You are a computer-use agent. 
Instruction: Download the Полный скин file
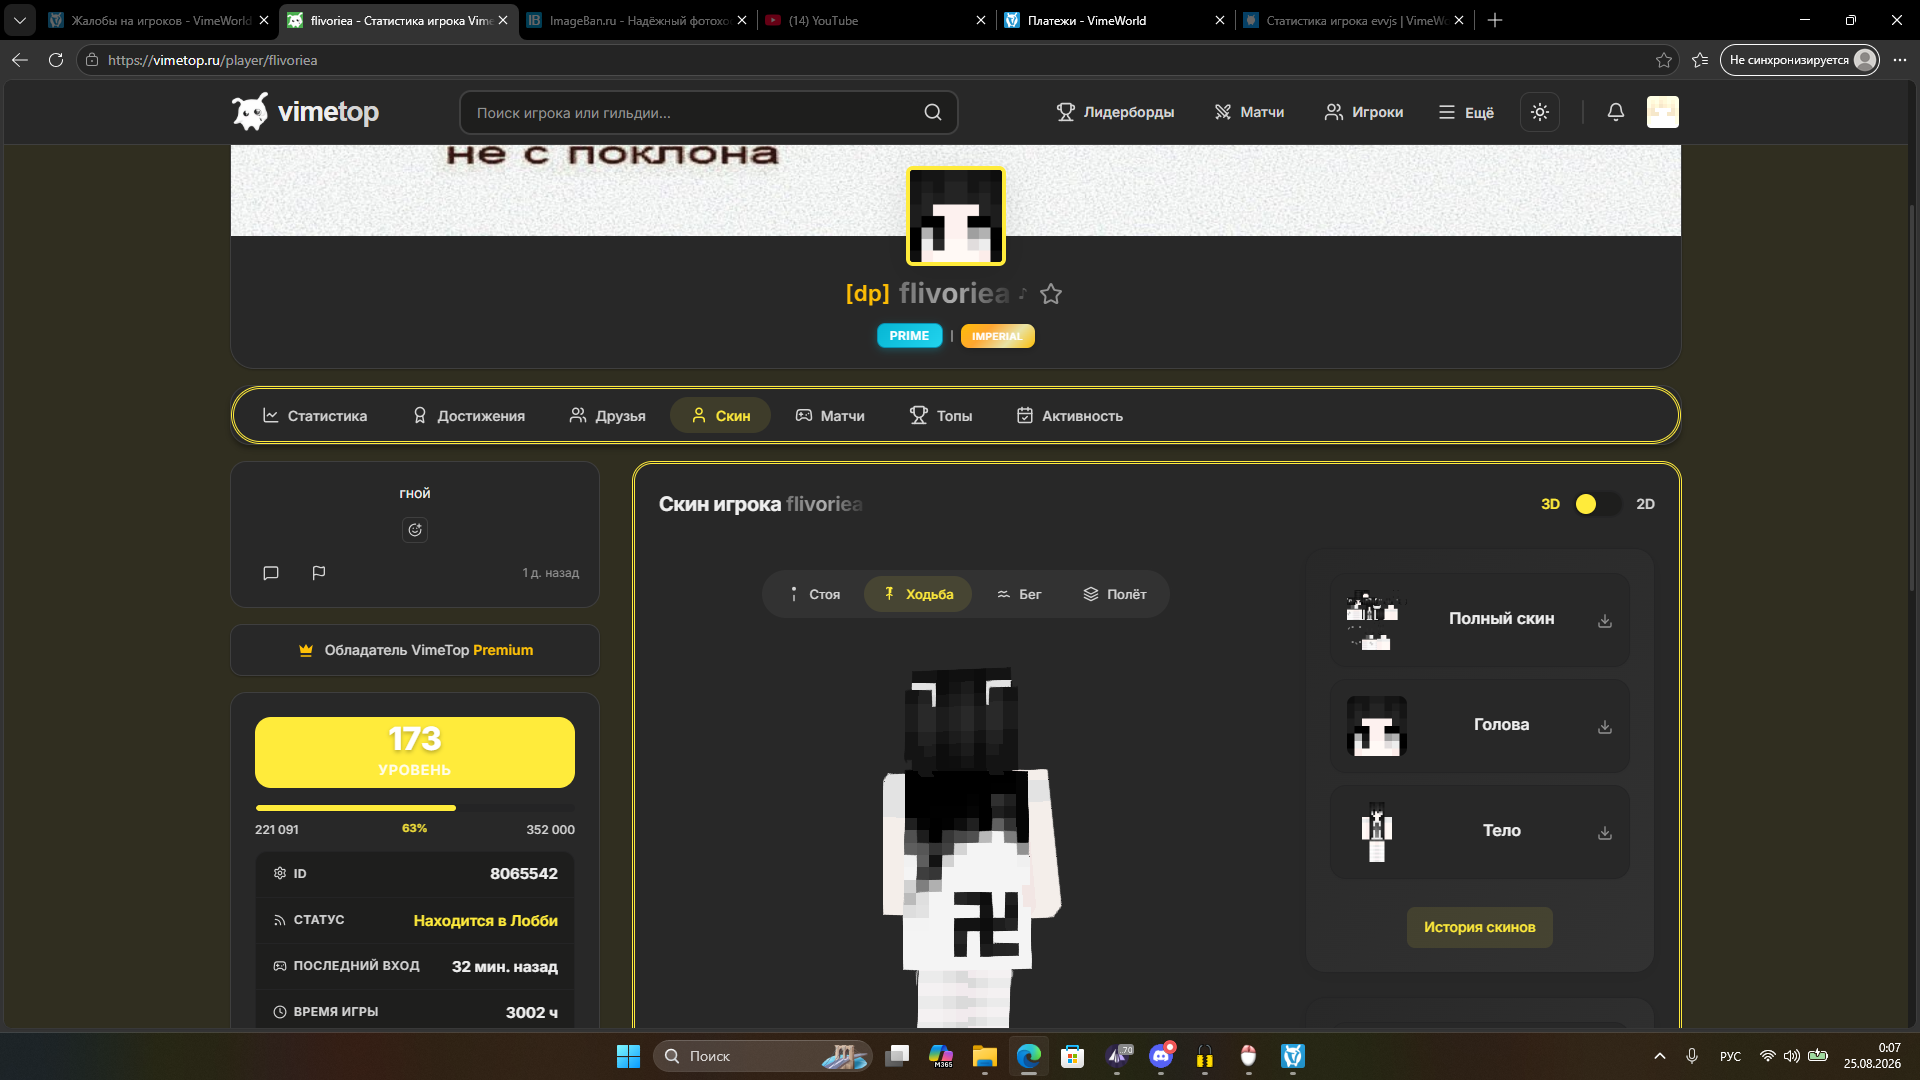click(x=1604, y=621)
